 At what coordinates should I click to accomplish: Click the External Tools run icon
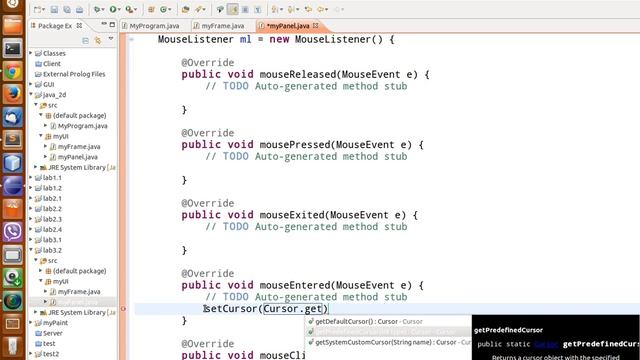pyautogui.click(x=129, y=9)
